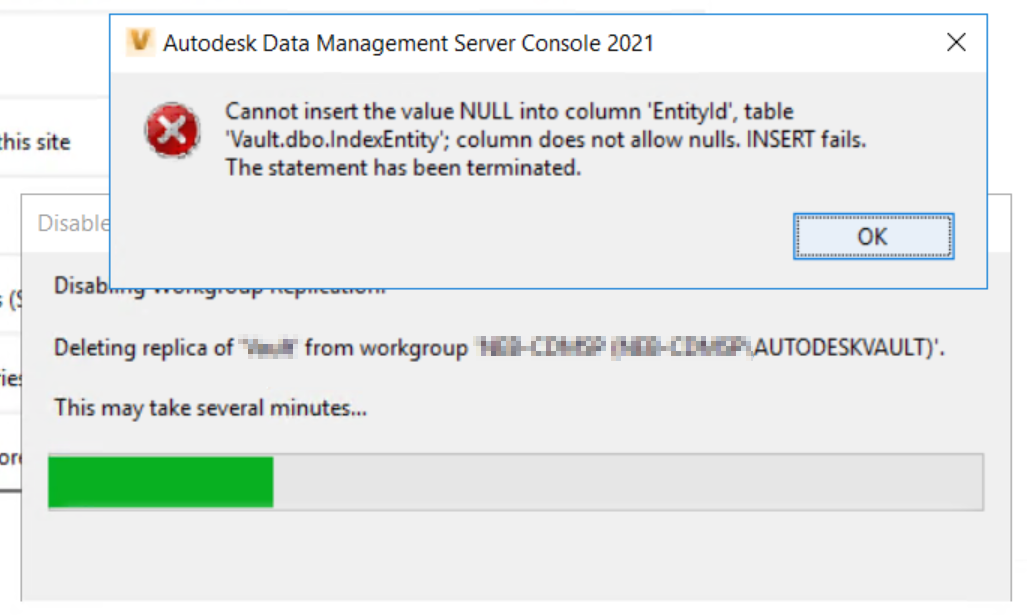Click the 'from workgroup' words in status line

coord(385,349)
